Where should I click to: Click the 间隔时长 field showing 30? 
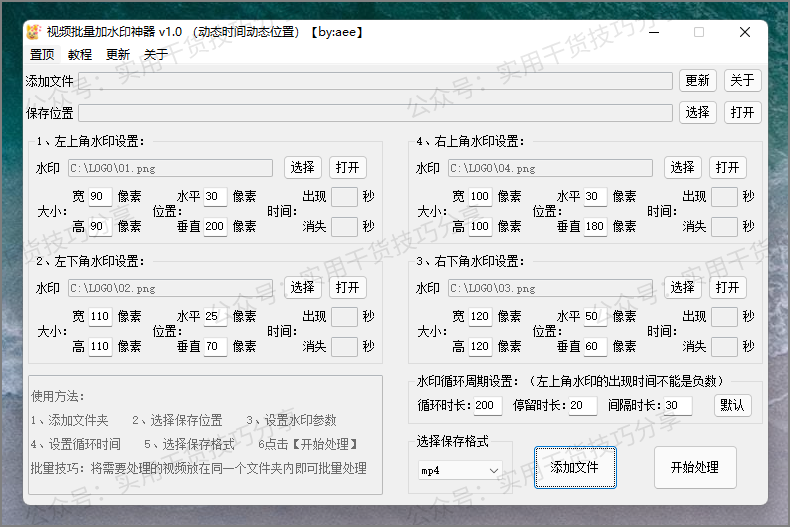tap(678, 405)
